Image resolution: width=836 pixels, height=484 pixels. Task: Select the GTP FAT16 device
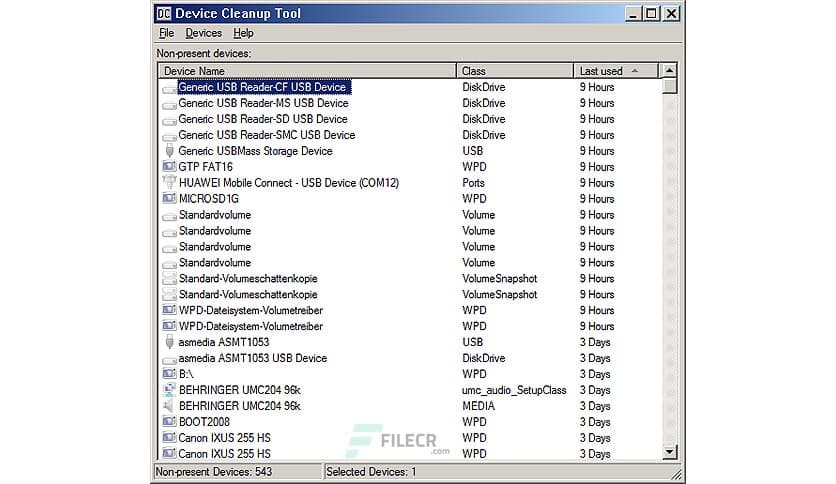tap(205, 167)
